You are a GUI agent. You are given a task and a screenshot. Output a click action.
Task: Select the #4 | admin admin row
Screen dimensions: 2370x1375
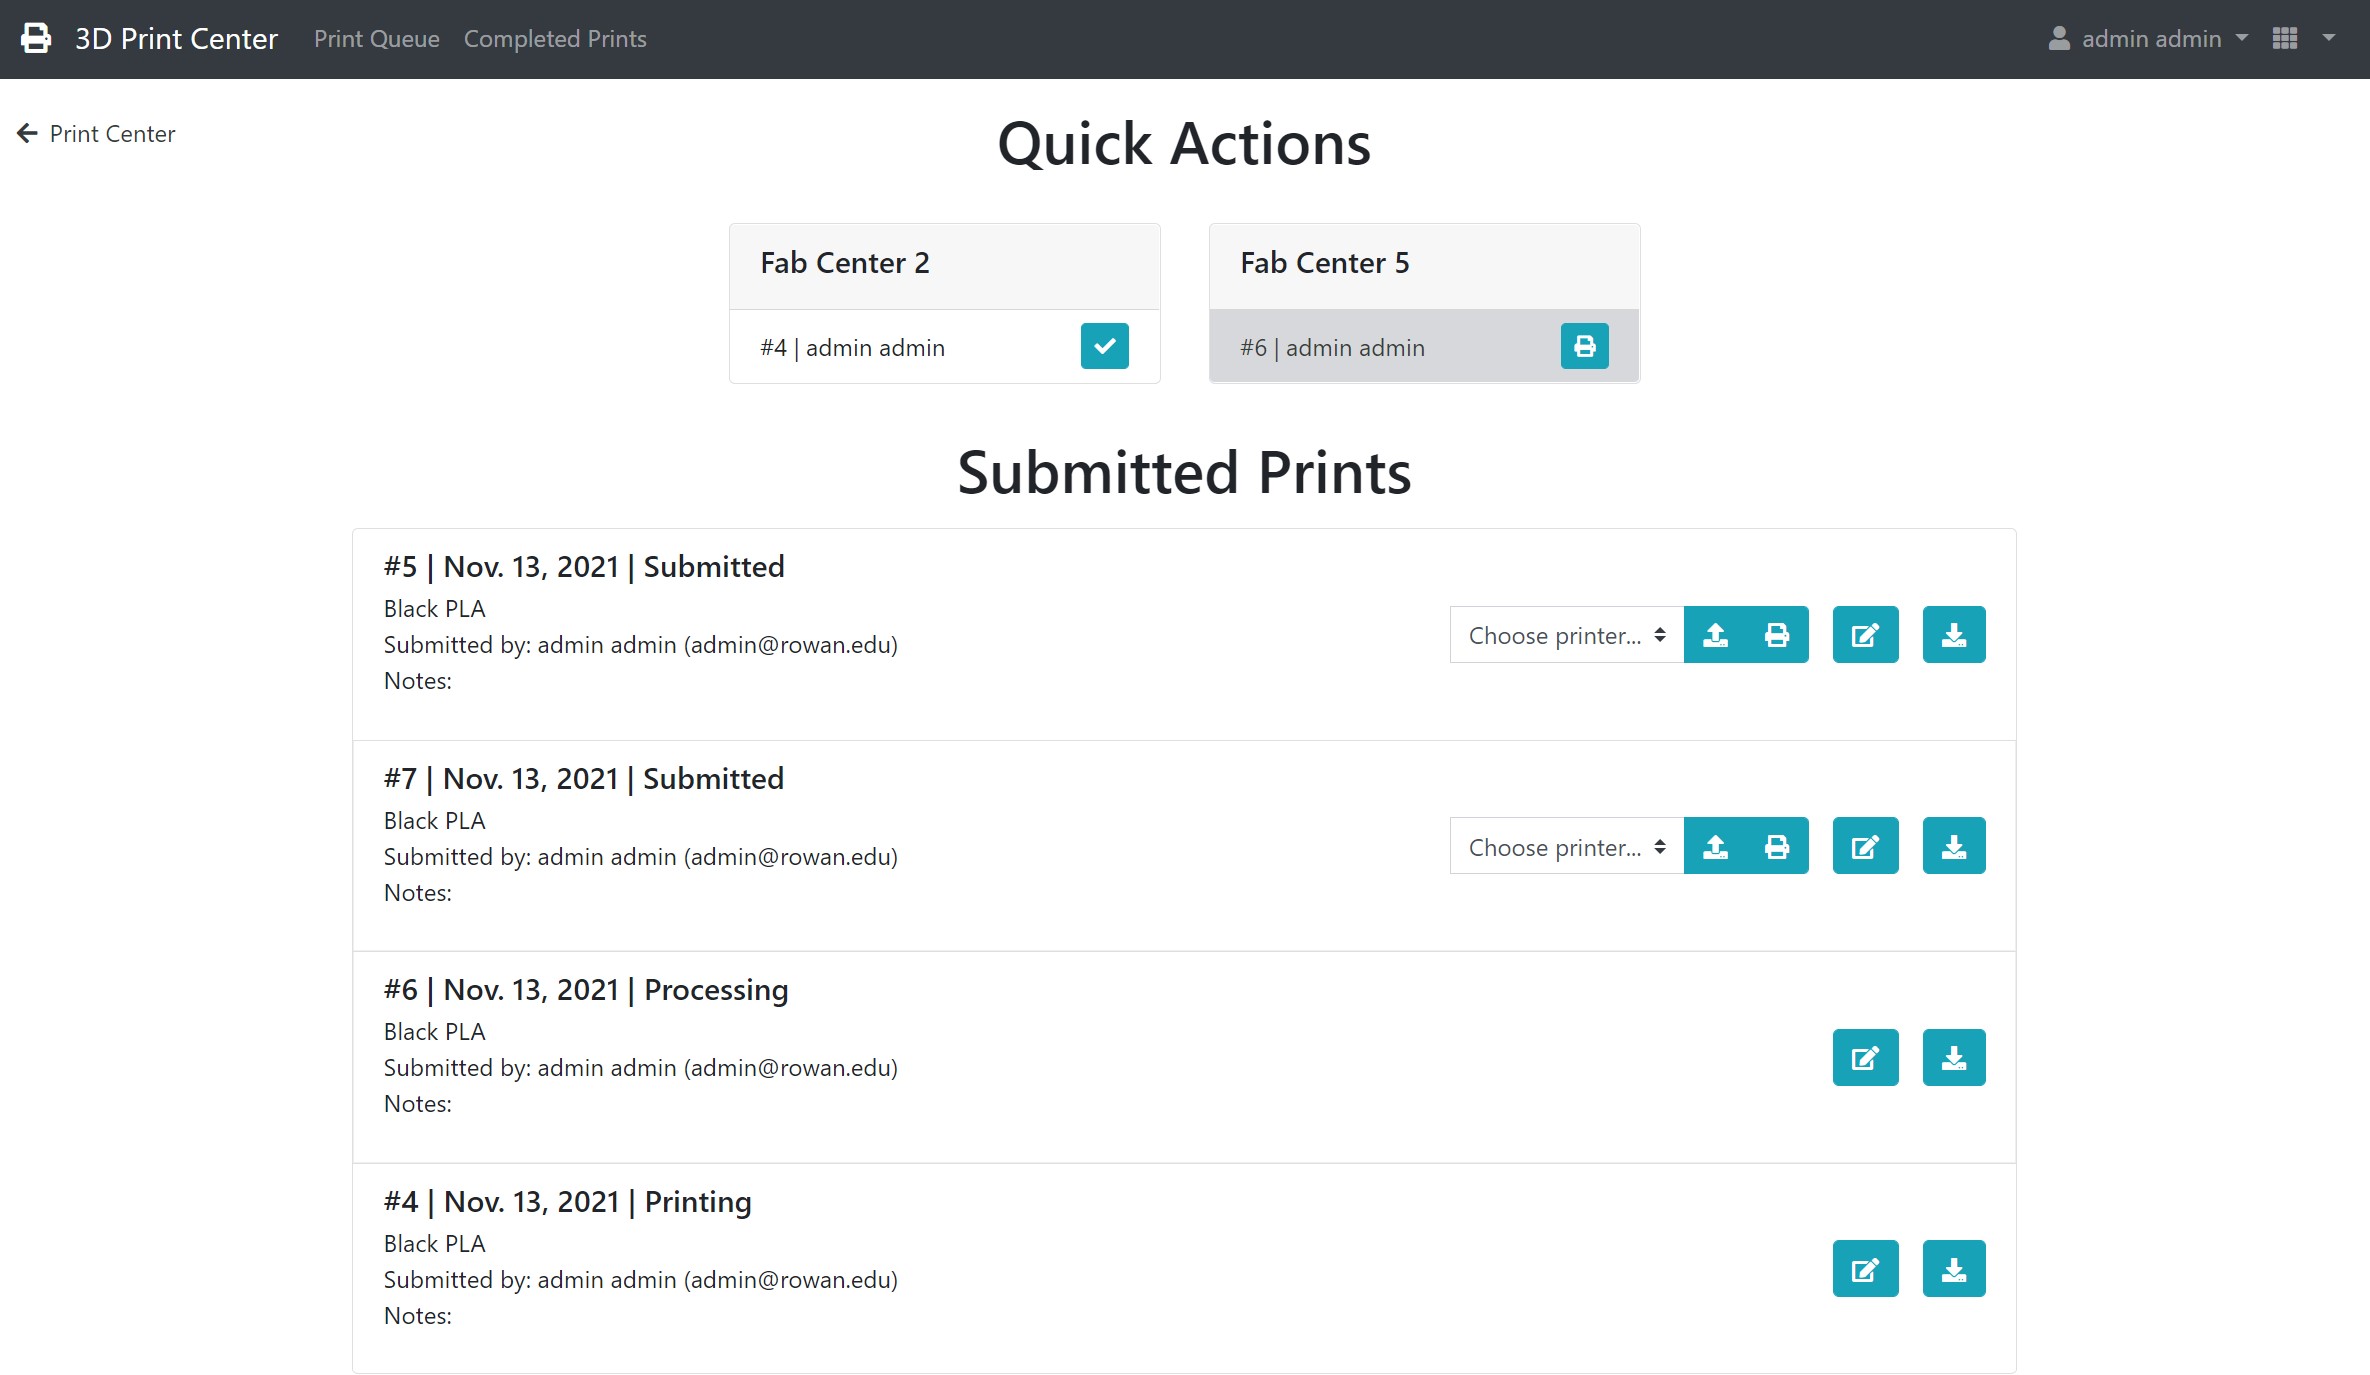point(944,346)
